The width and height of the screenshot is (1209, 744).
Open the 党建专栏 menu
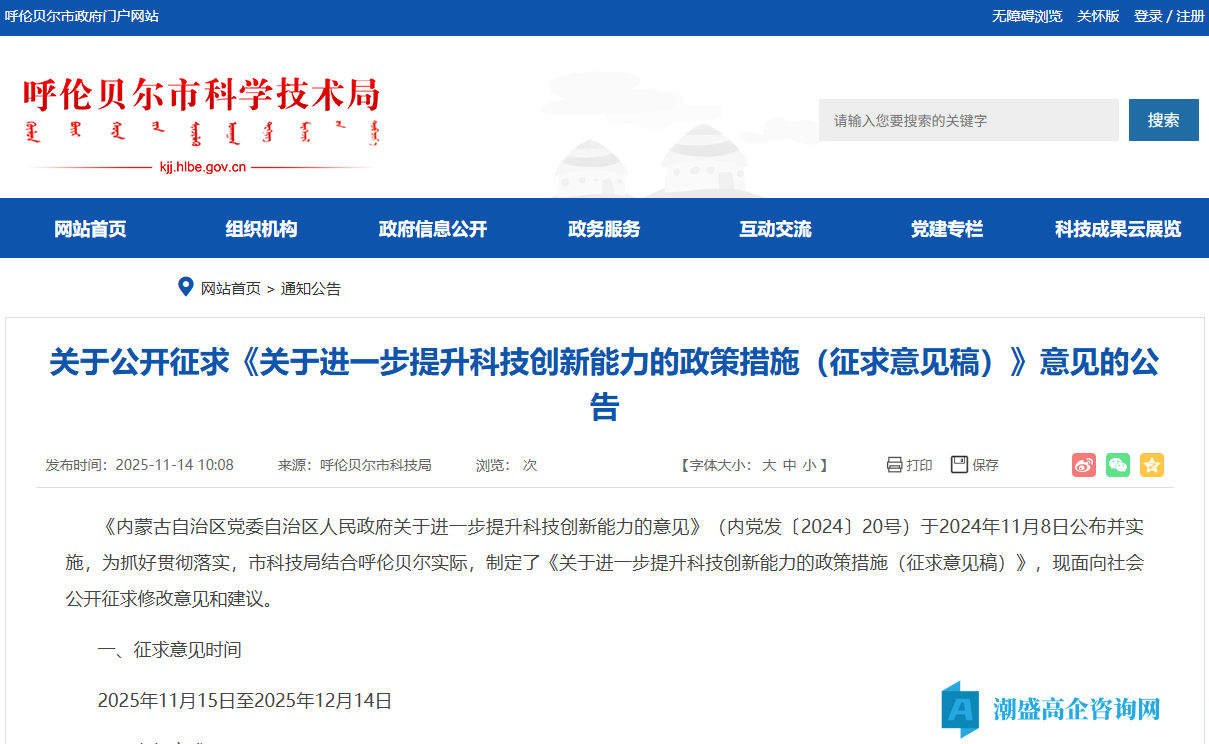tap(946, 228)
